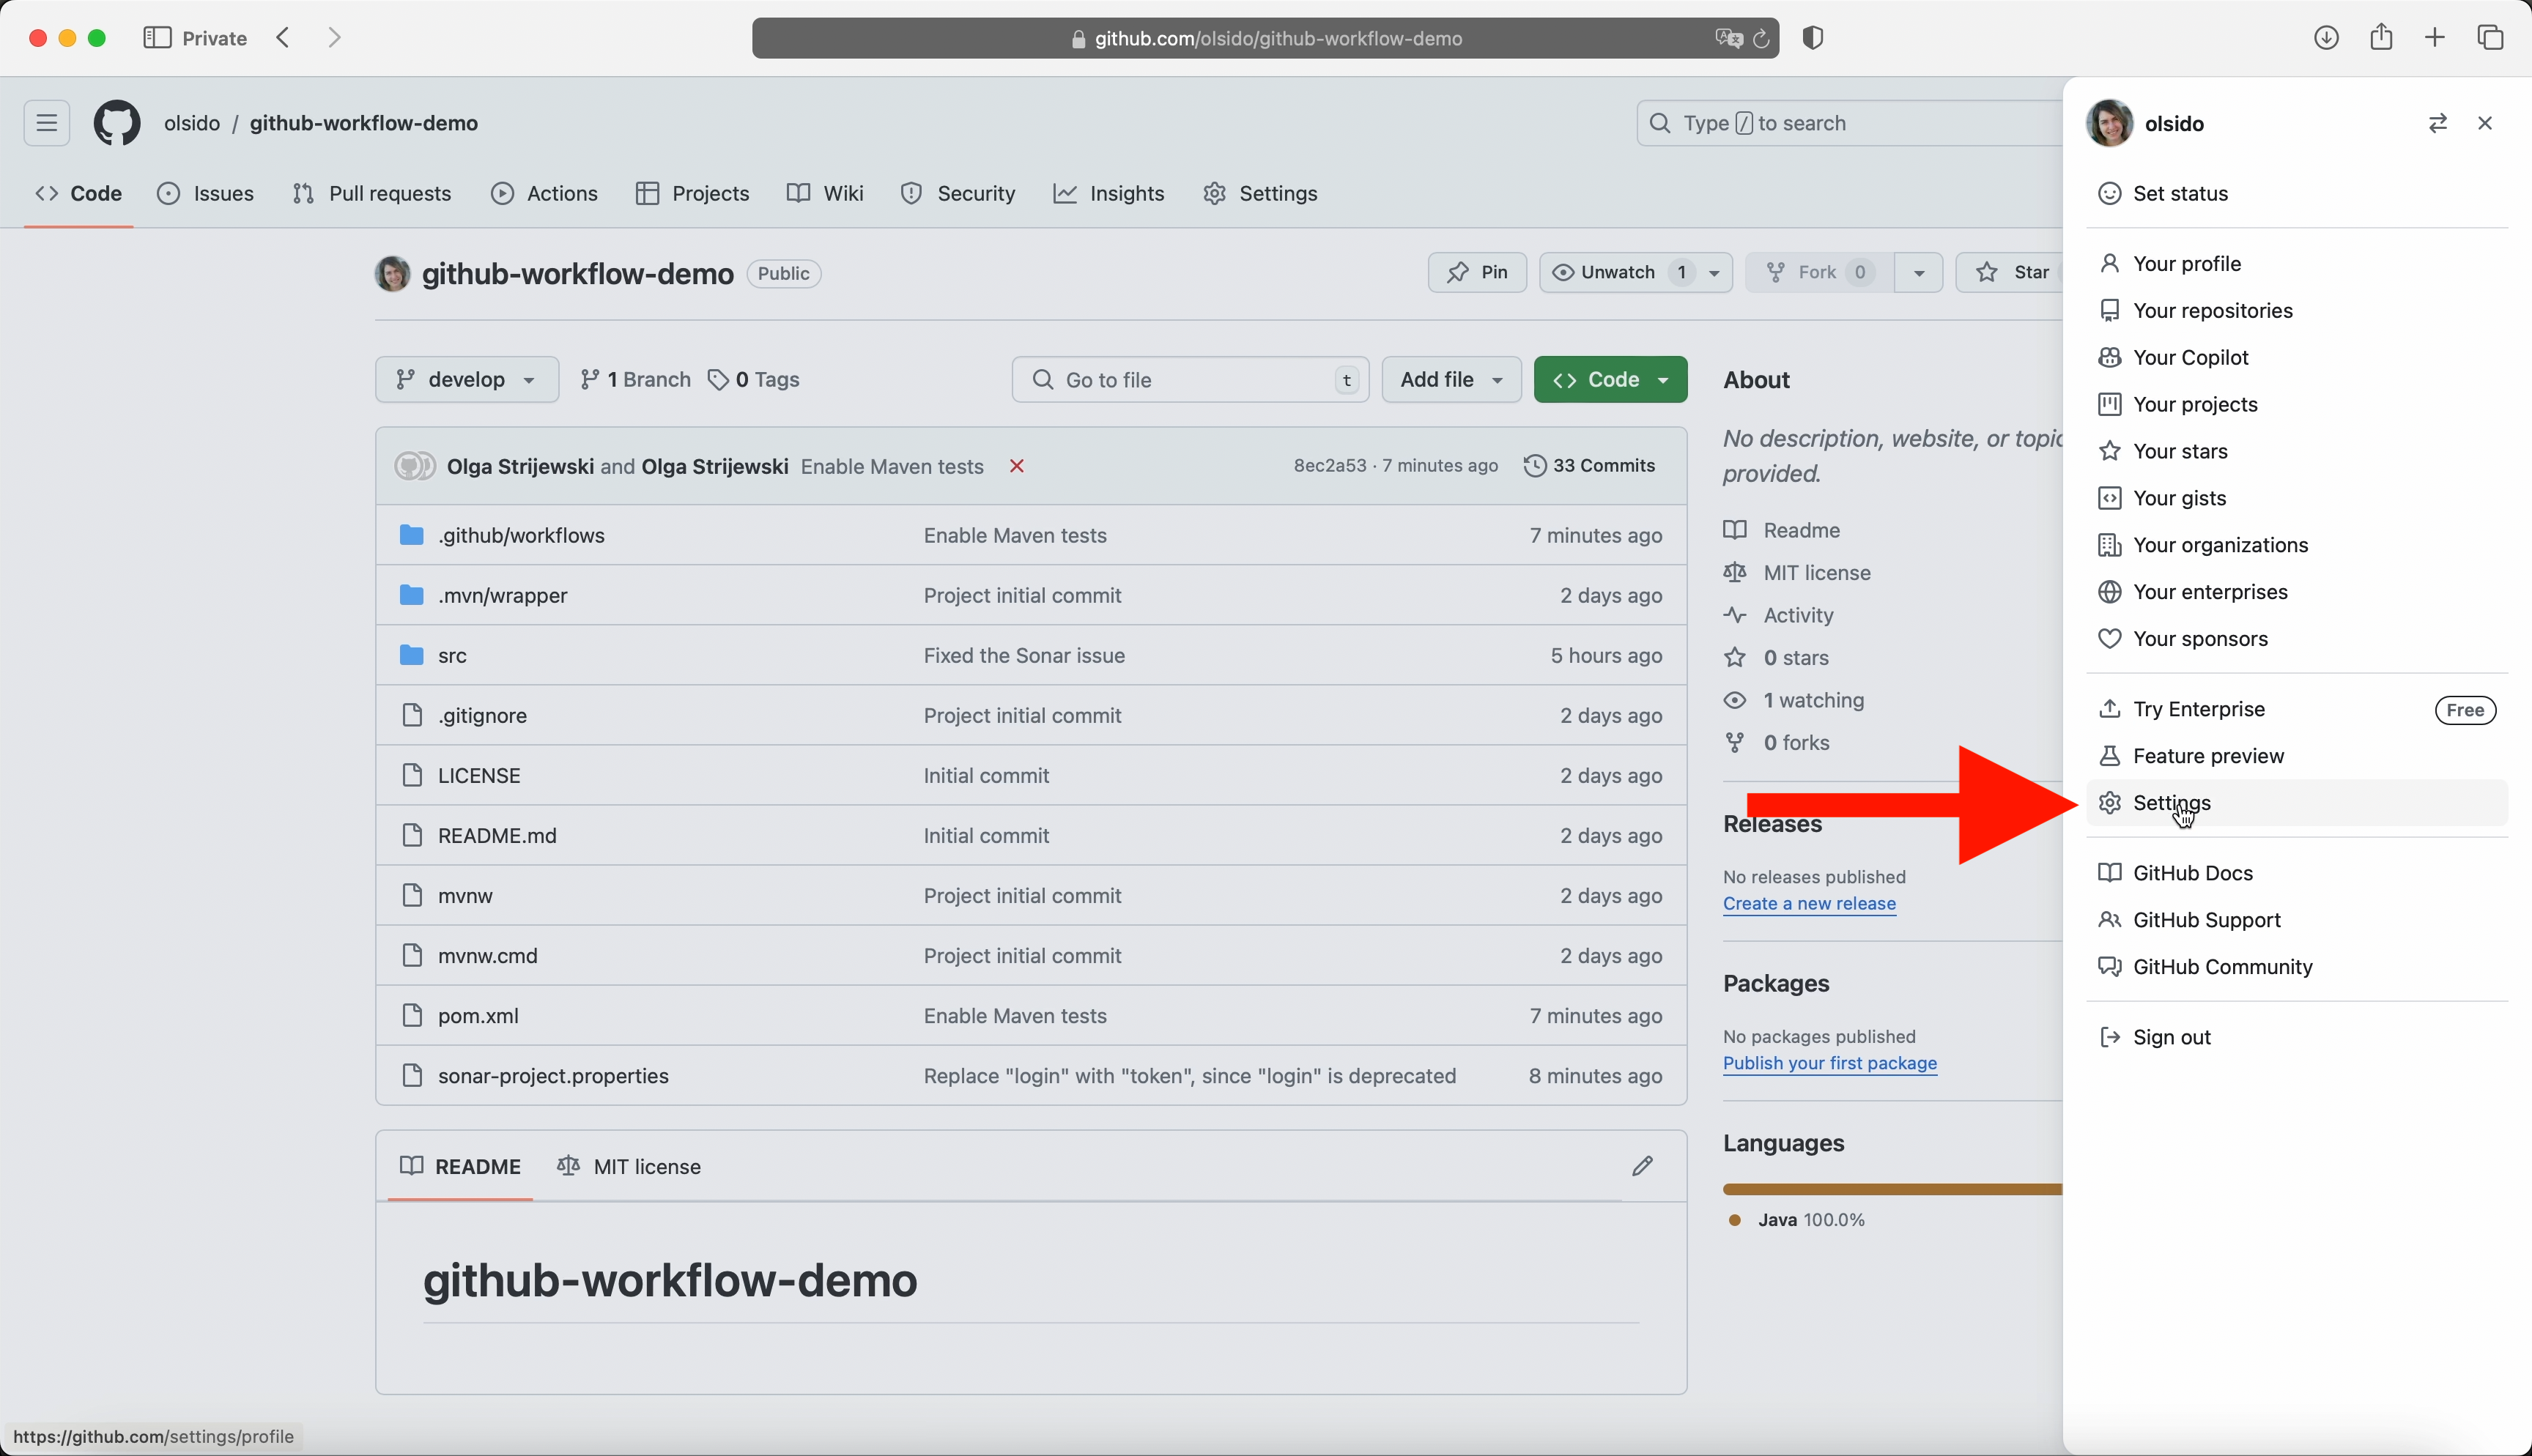Click the account switcher arrows icon
The width and height of the screenshot is (2532, 1456).
[x=2437, y=123]
